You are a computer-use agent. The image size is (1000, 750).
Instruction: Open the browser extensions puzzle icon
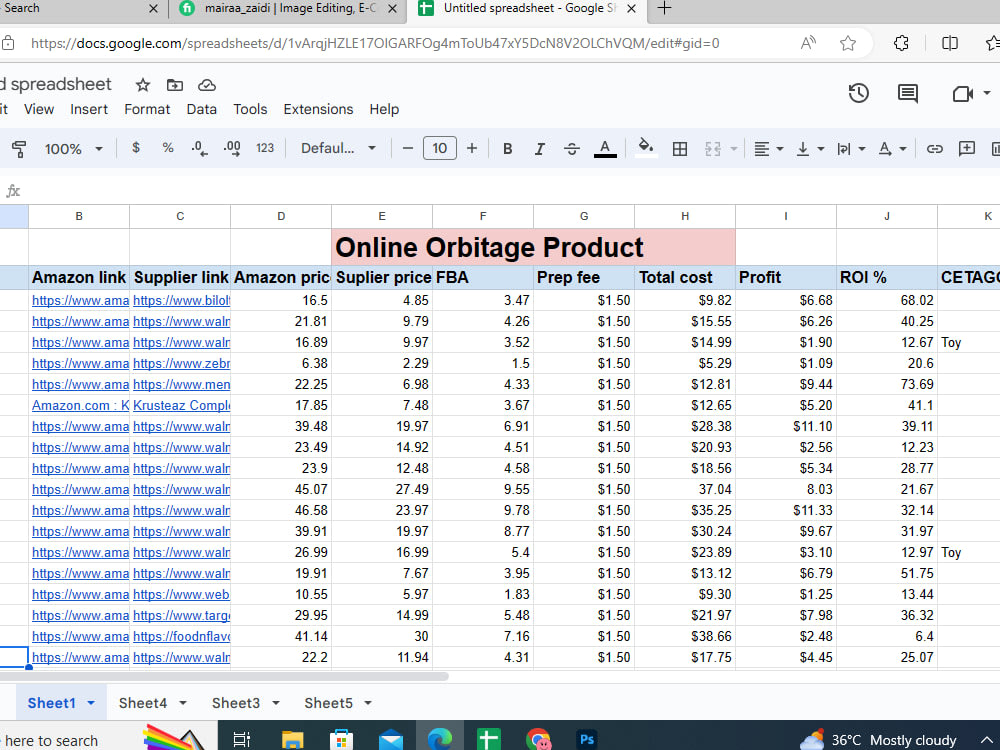[x=901, y=43]
